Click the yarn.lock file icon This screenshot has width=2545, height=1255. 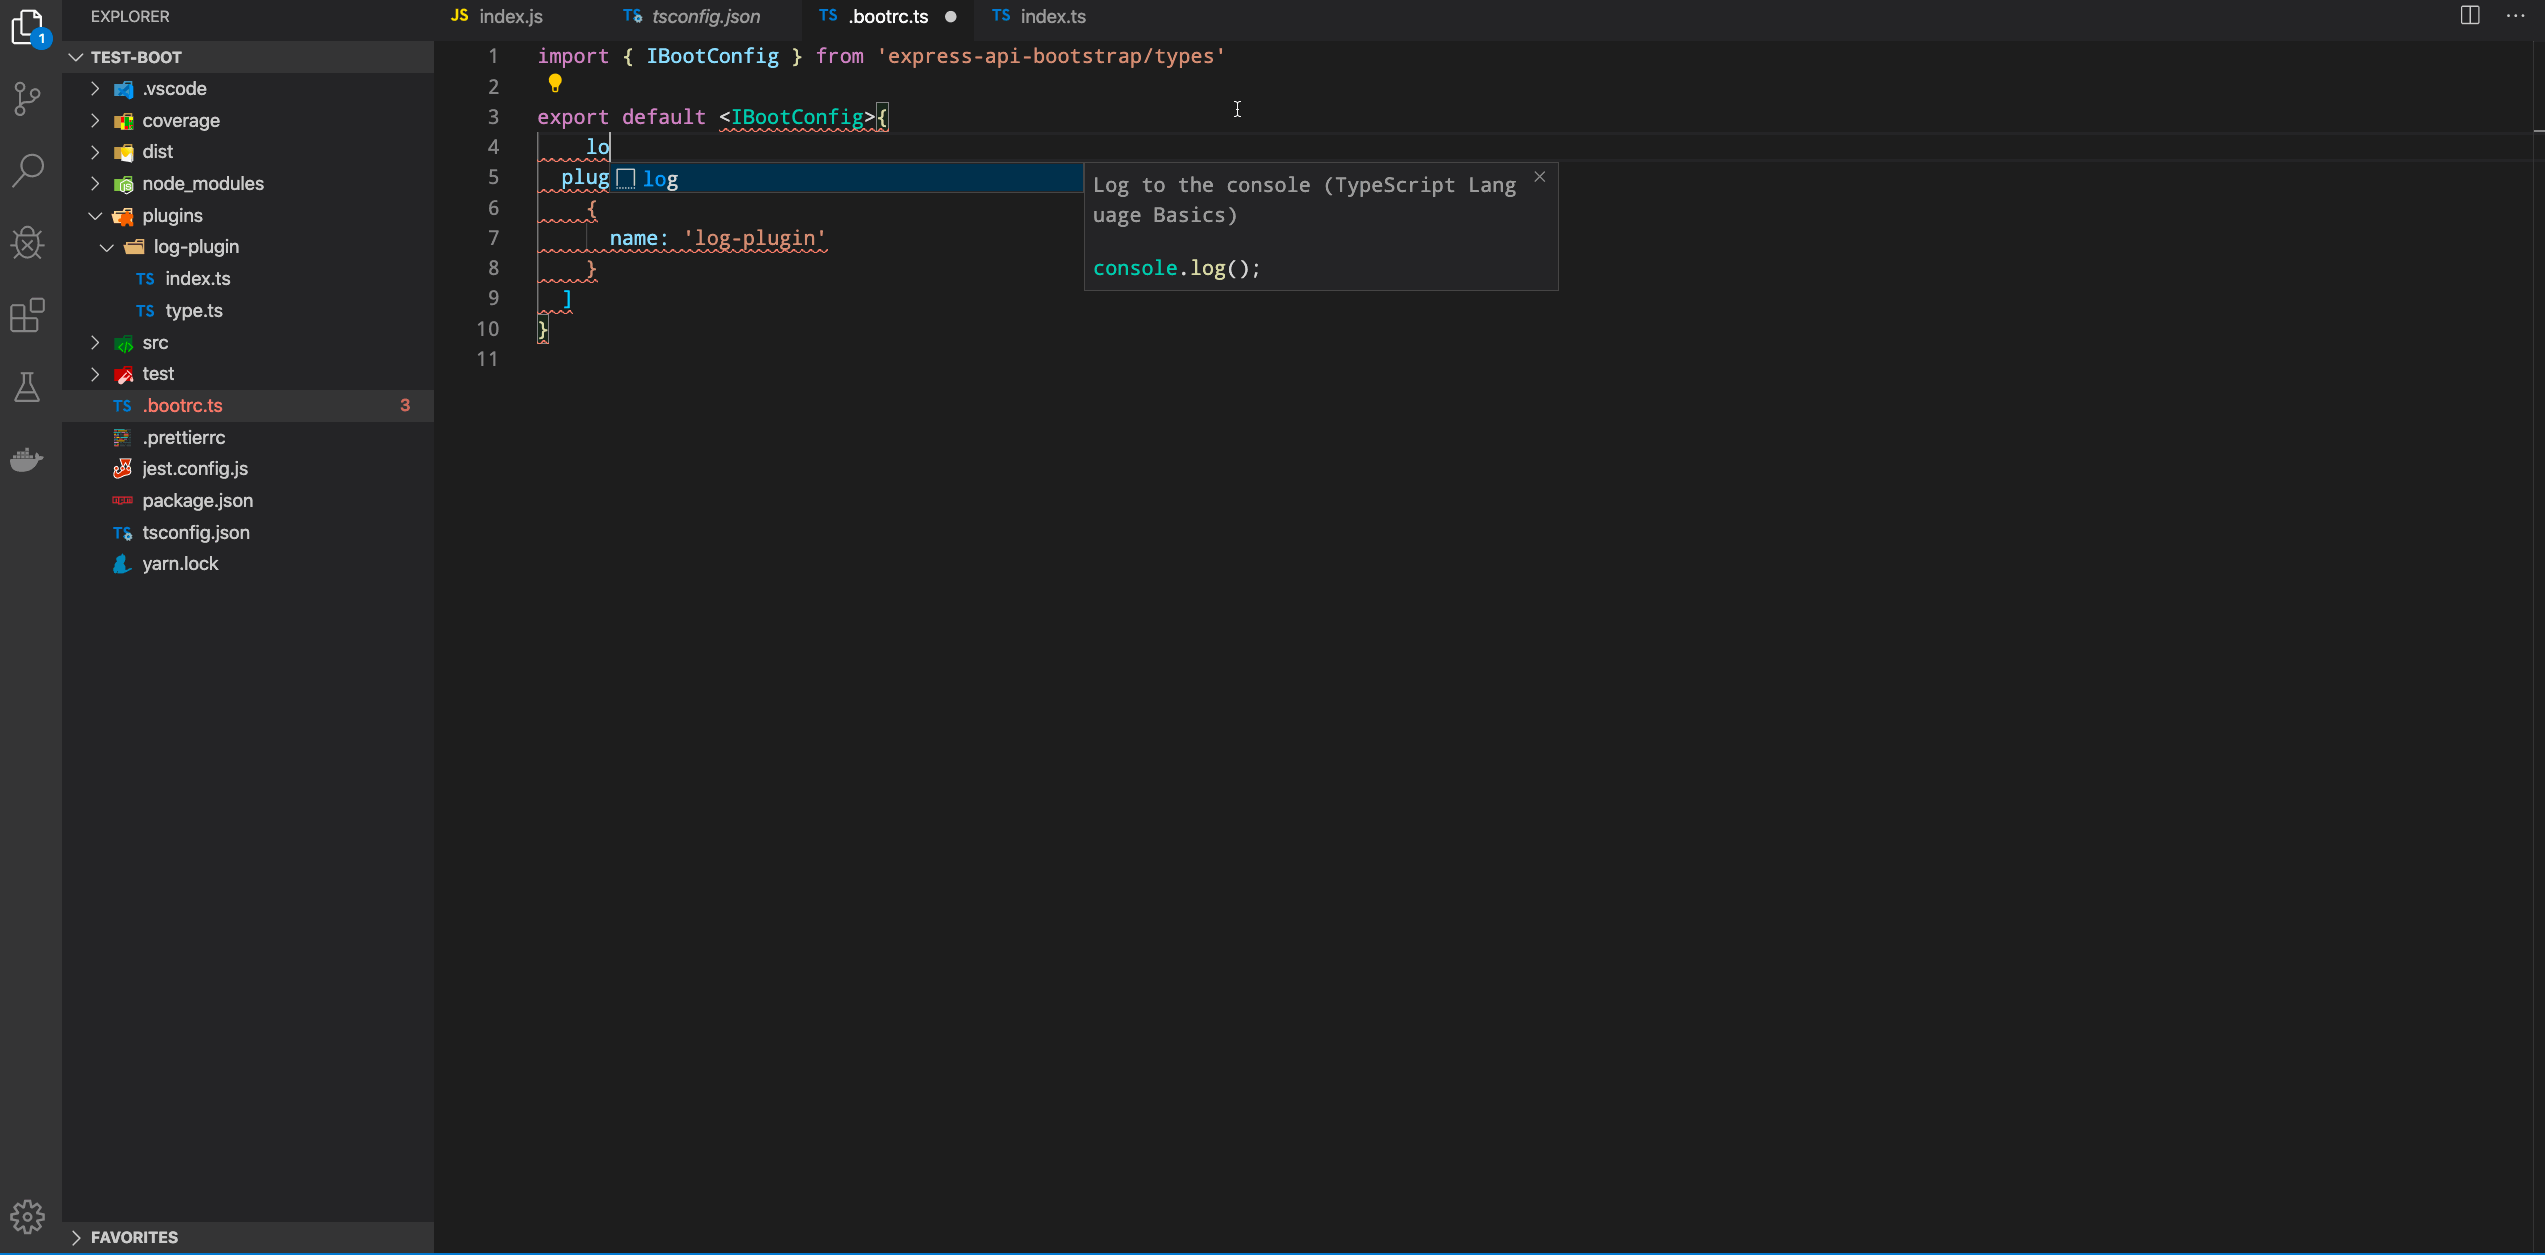tap(122, 564)
